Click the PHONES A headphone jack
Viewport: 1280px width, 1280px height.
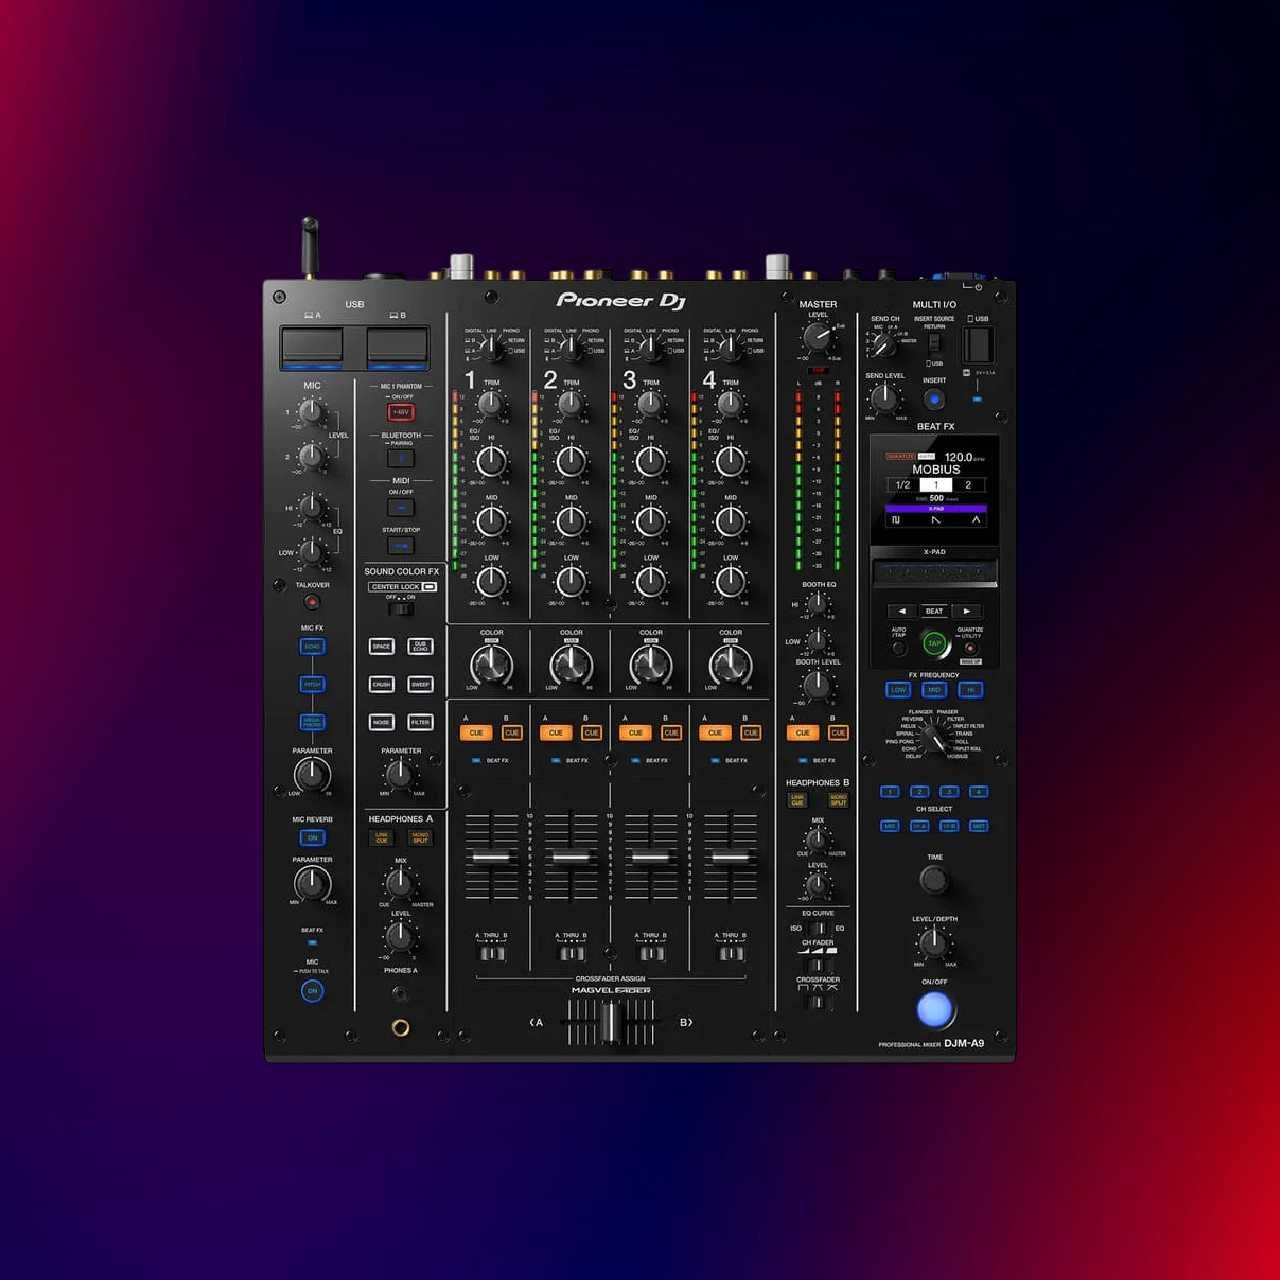[400, 1027]
